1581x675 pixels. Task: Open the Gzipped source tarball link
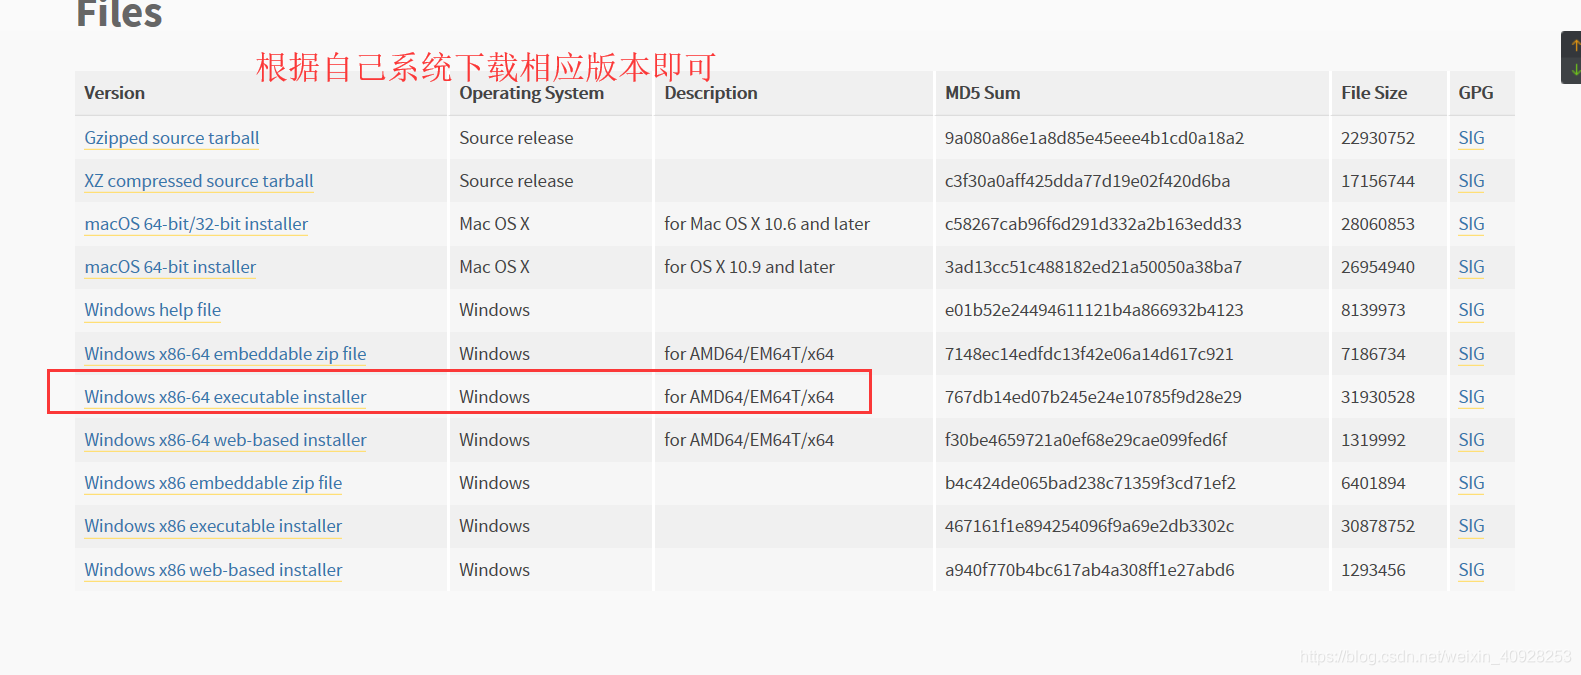click(171, 138)
